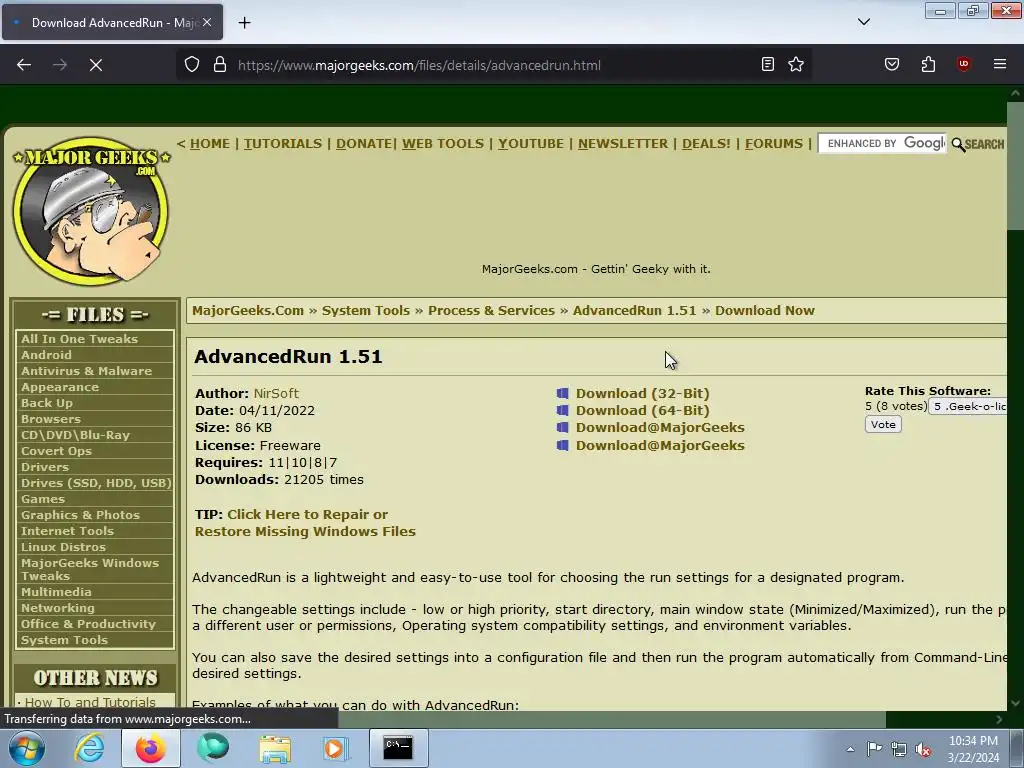The height and width of the screenshot is (768, 1024).
Task: Open FORUMS in the top navigation
Action: (774, 144)
